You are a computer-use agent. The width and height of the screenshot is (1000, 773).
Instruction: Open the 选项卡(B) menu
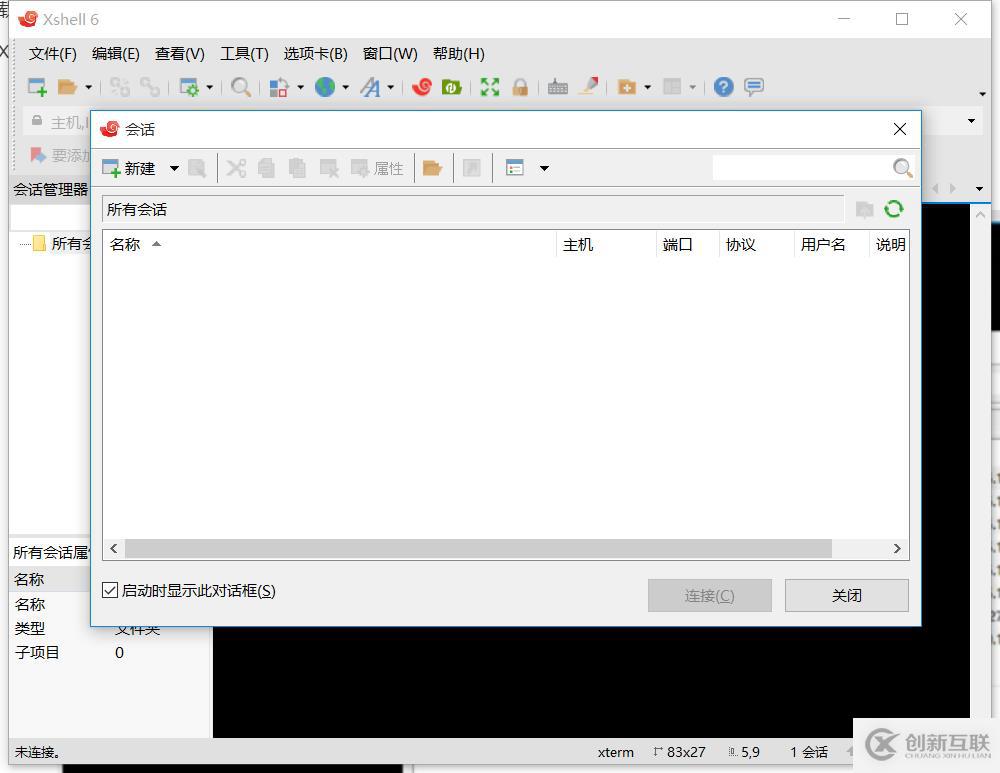(x=315, y=54)
